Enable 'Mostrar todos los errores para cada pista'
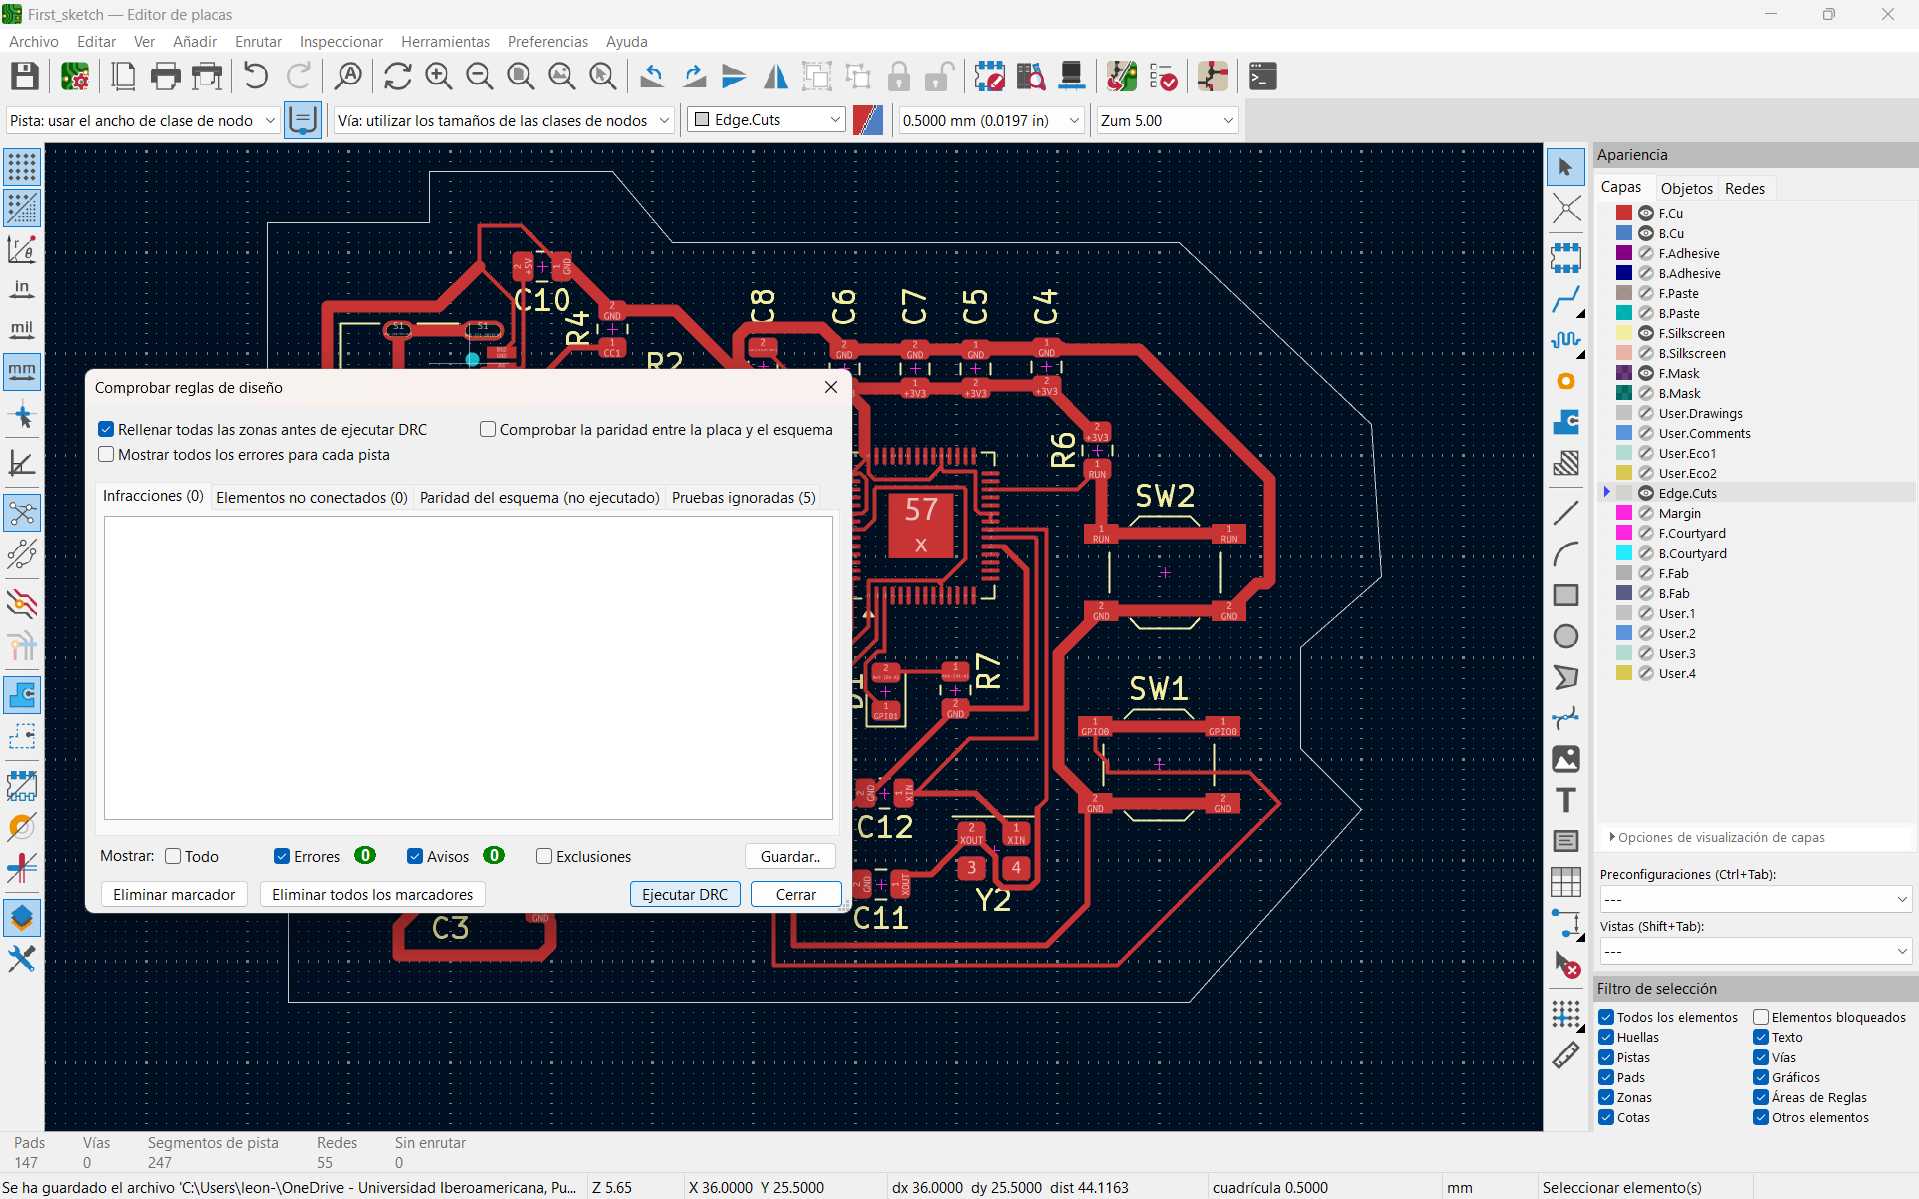The image size is (1919, 1199). pos(106,455)
